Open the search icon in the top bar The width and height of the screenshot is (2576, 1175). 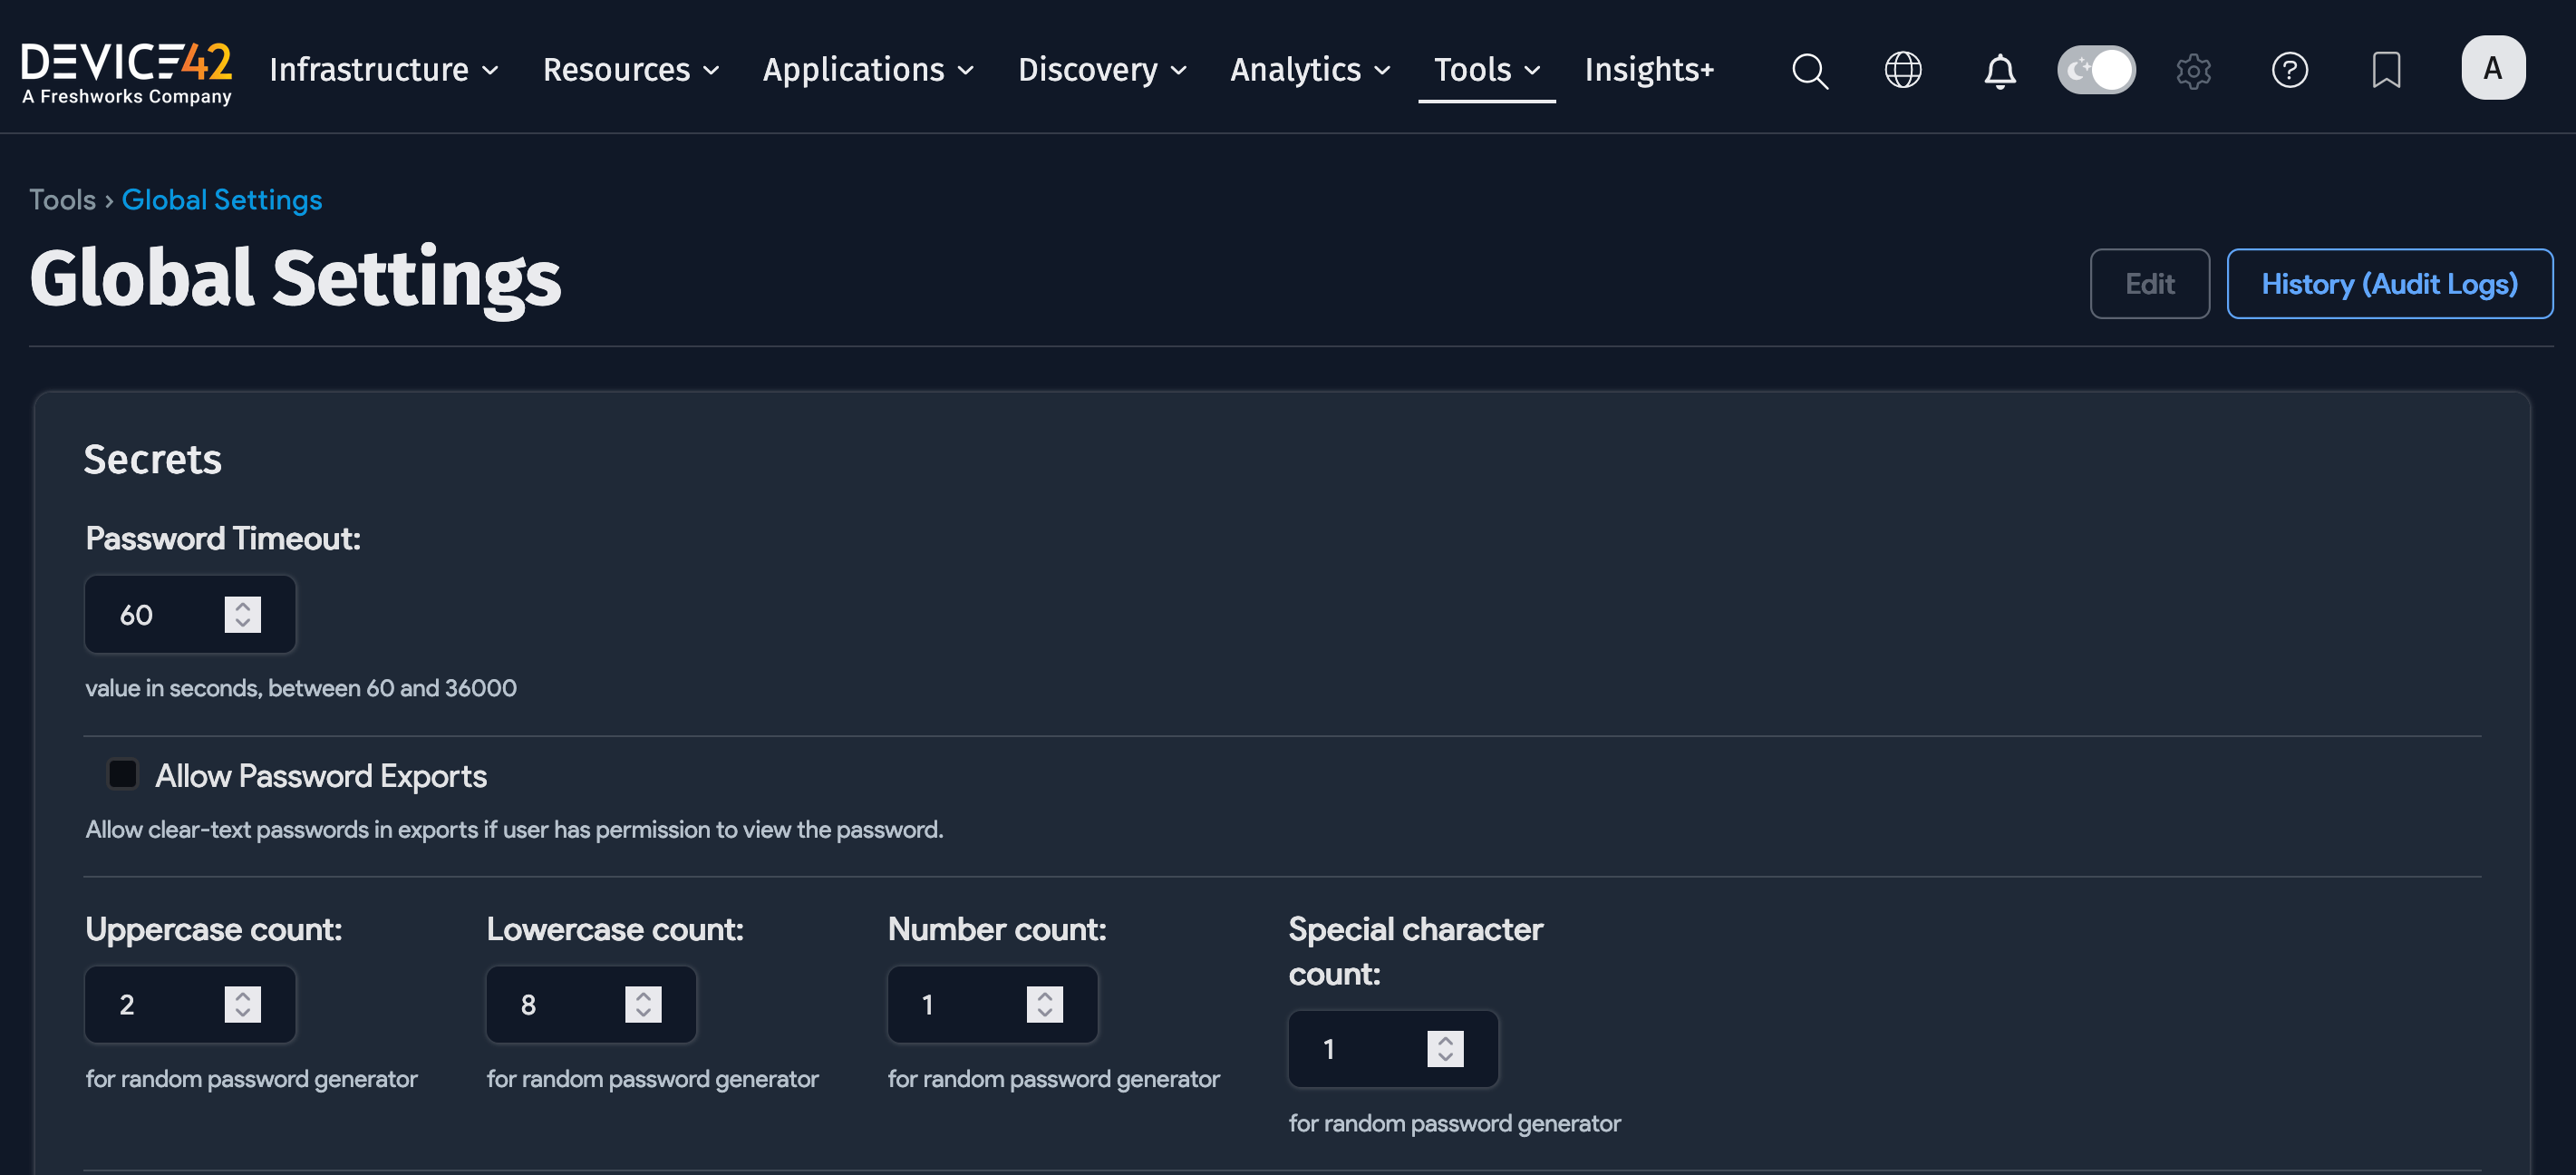1809,70
